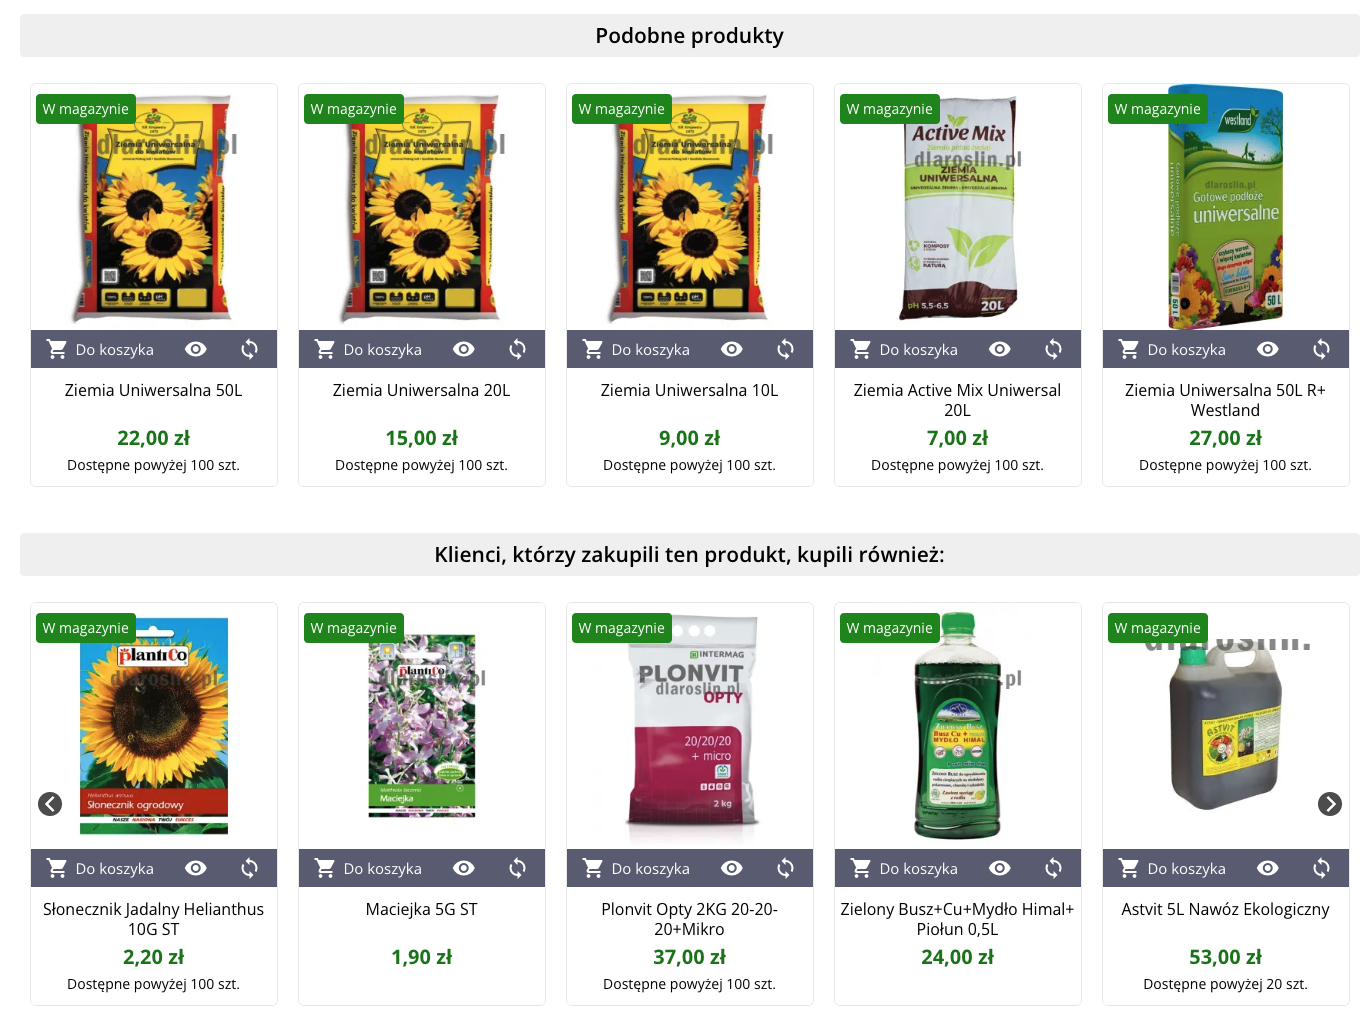Click quick-view eye icon for Ziemia Uniwersalna 50L
Image resolution: width=1368 pixels, height=1012 pixels.
pos(196,349)
